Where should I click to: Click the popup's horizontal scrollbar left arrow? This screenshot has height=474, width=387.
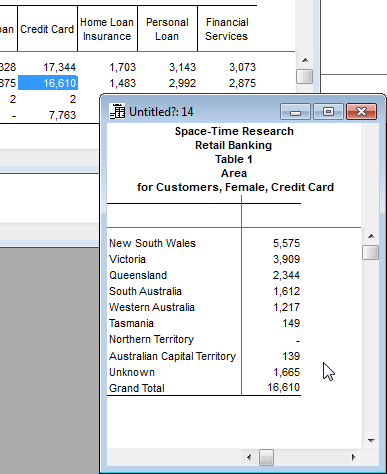[249, 457]
